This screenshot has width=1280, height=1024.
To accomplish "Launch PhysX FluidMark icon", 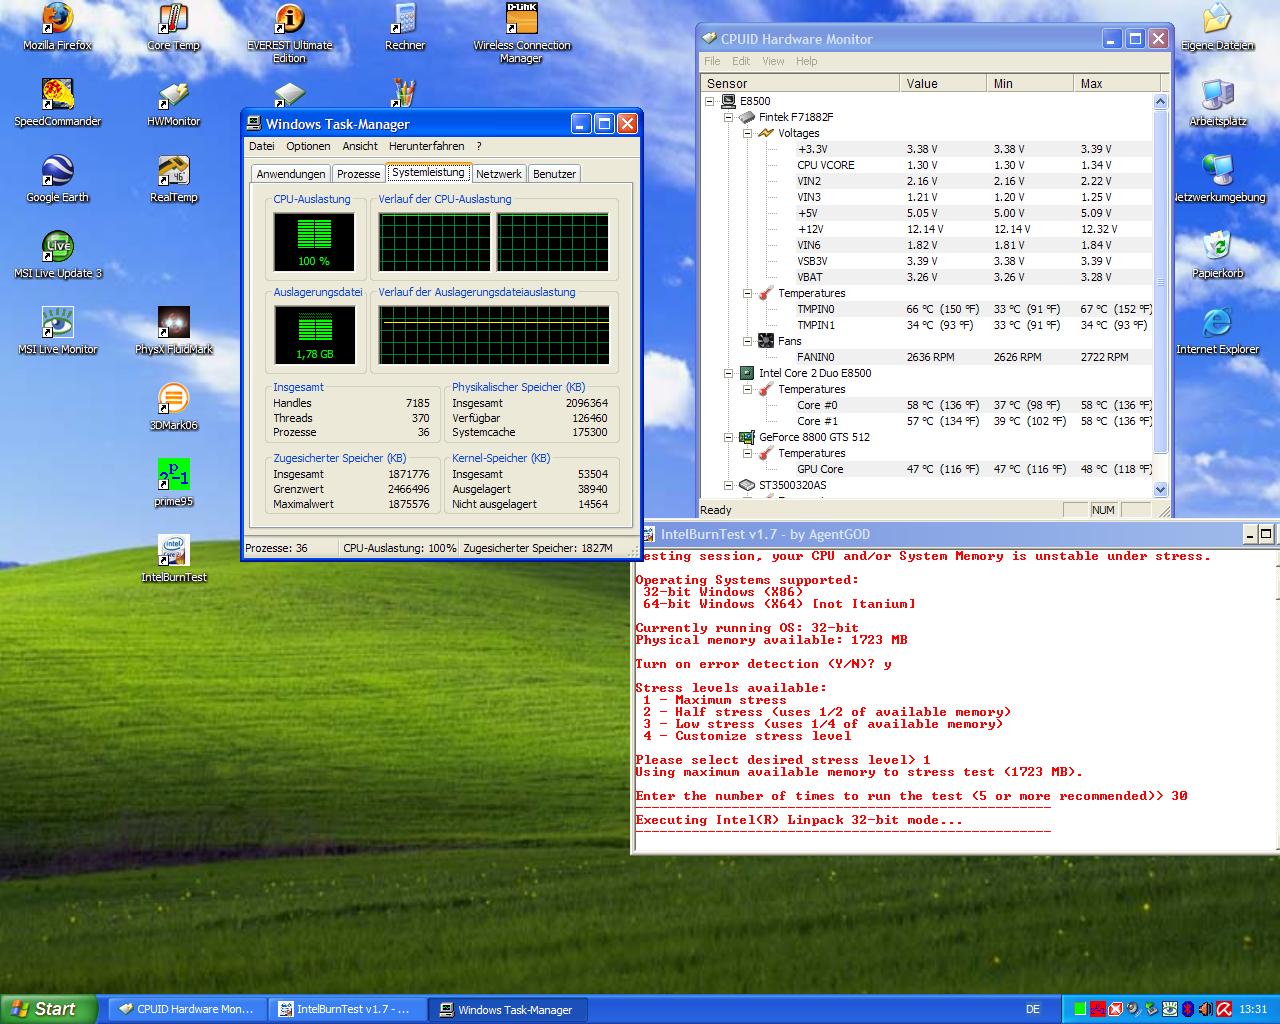I will 173,331.
